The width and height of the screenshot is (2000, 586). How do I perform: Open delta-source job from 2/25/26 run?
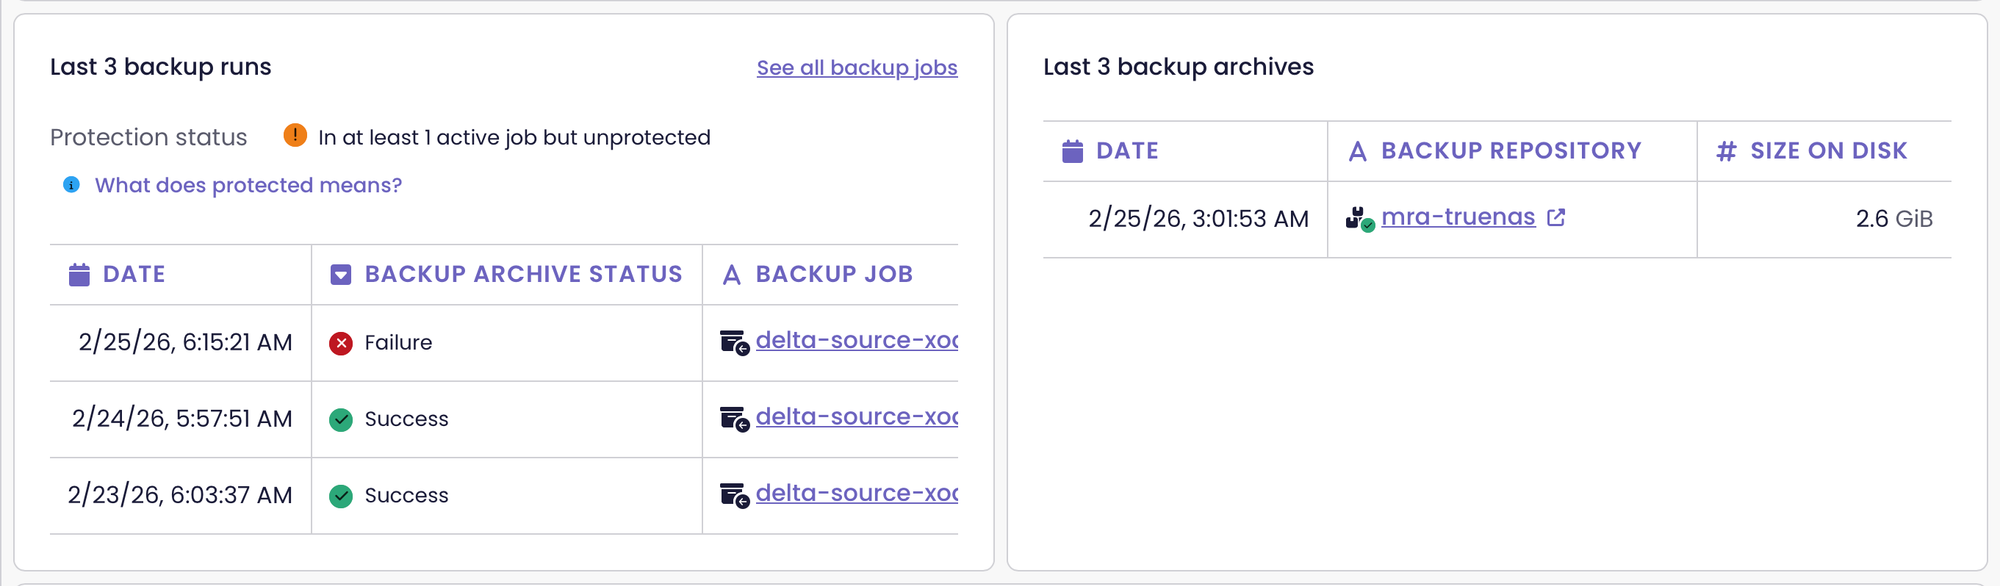[856, 341]
